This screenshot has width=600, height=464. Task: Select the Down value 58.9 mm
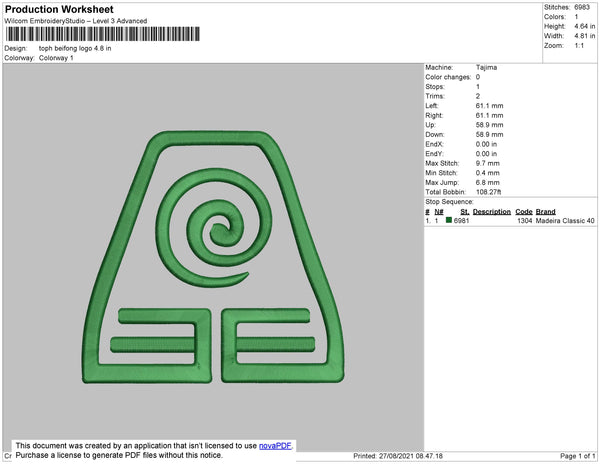pyautogui.click(x=489, y=134)
